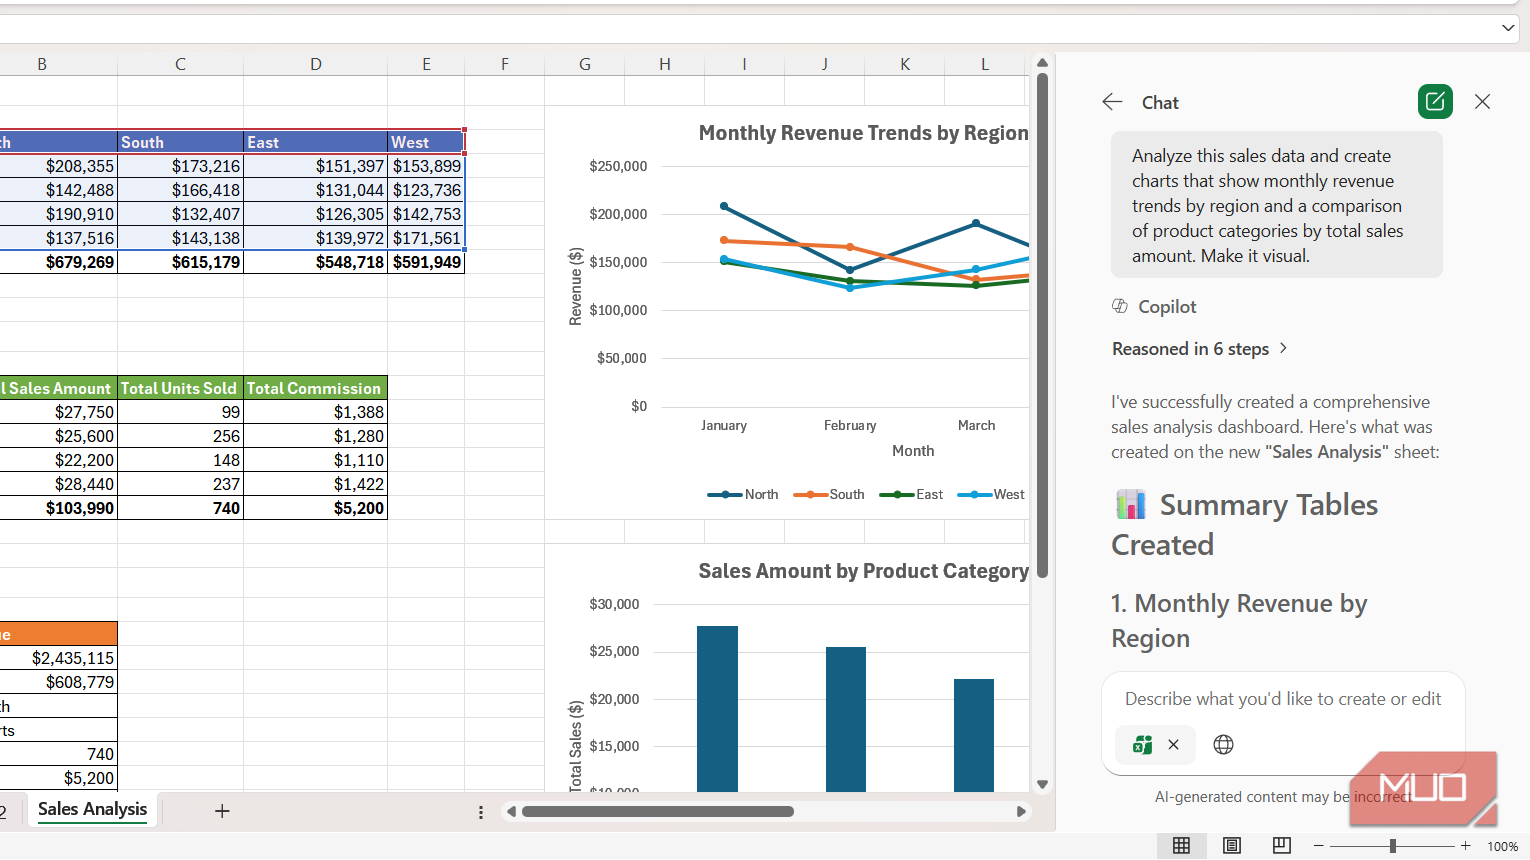Select column F header
The image size is (1530, 860).
[x=504, y=64]
